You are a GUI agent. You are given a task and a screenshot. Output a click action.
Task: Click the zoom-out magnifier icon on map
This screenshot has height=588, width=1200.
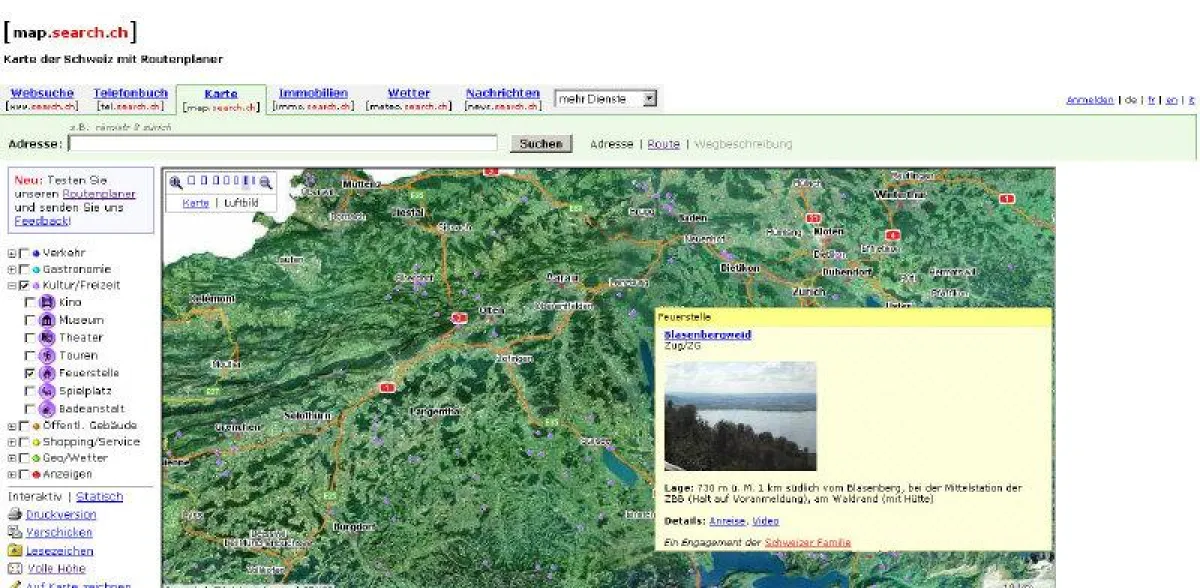(266, 182)
